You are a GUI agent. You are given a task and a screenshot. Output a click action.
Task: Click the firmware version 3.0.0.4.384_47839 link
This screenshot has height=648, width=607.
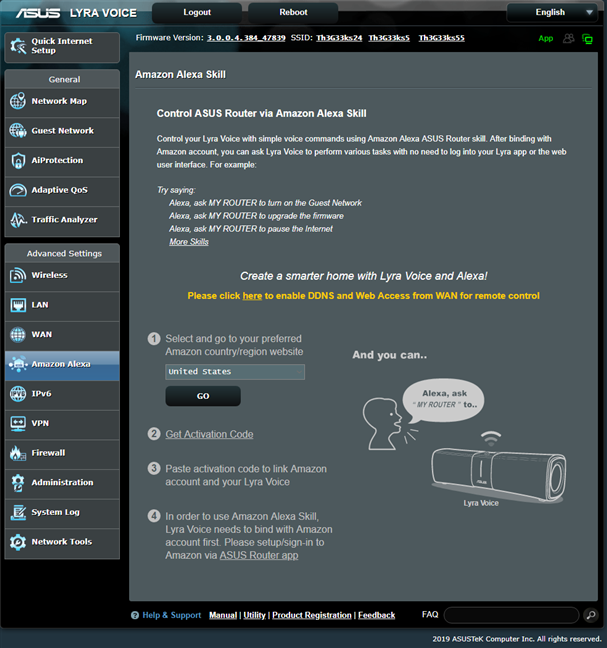pos(246,38)
